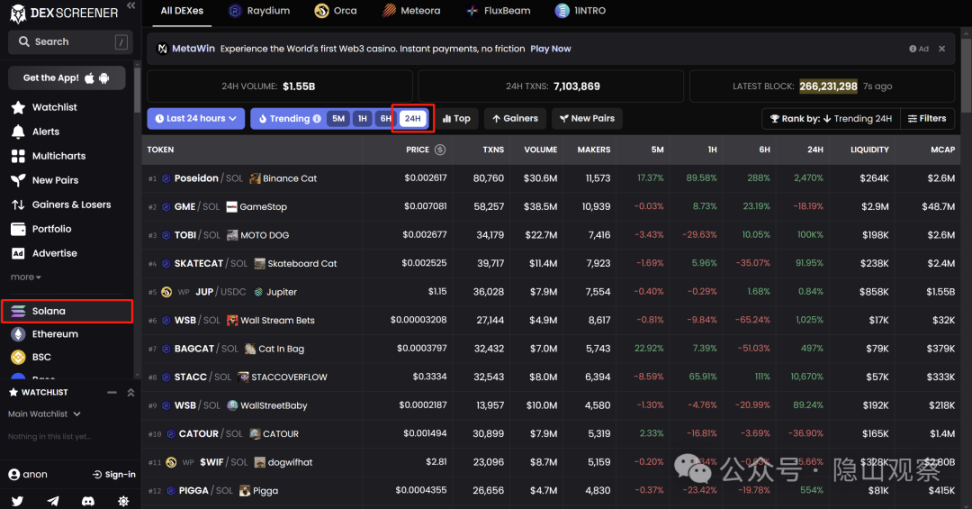This screenshot has width=972, height=509.
Task: Expand Watchlist panel with up-chevrons icon
Action: (131, 392)
